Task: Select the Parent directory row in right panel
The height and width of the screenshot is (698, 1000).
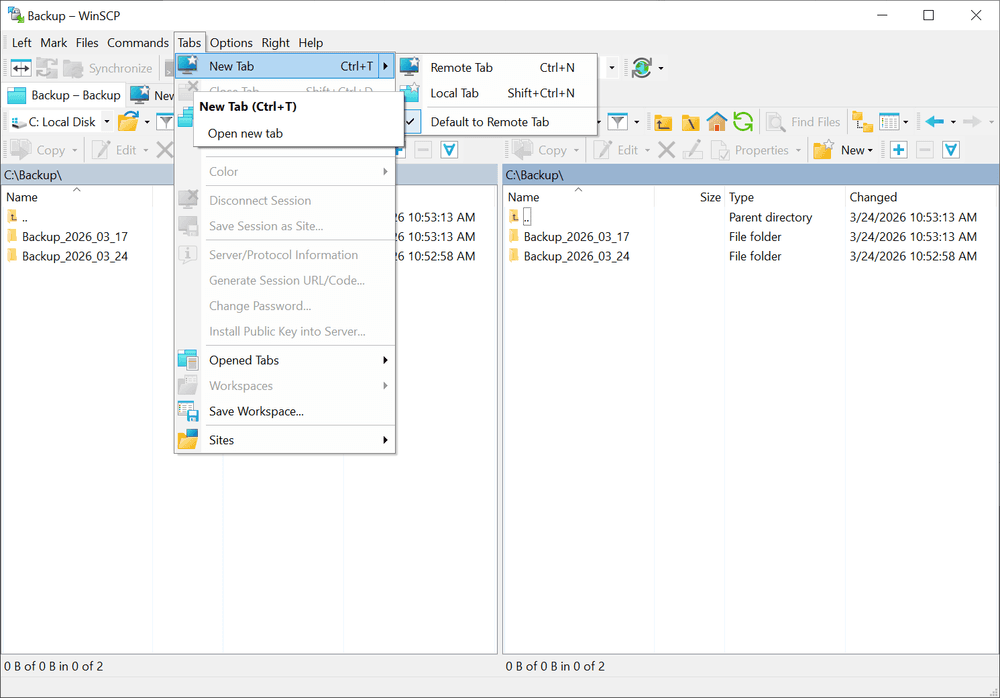Action: click(751, 218)
